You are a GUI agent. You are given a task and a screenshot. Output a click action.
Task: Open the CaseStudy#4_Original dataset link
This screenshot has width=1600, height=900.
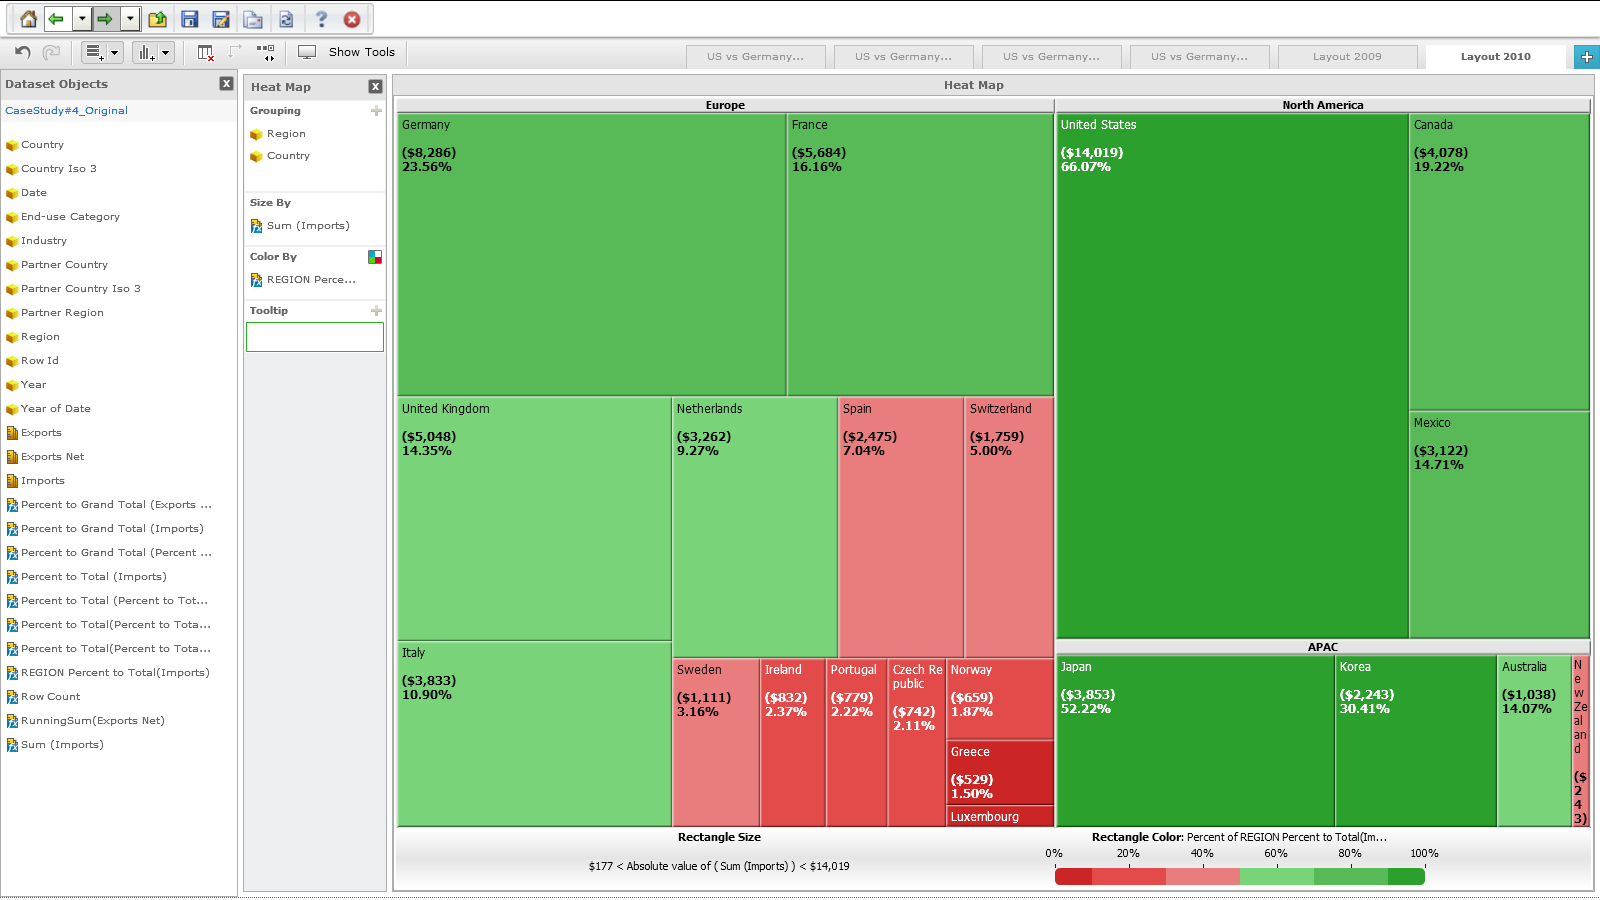tap(67, 111)
